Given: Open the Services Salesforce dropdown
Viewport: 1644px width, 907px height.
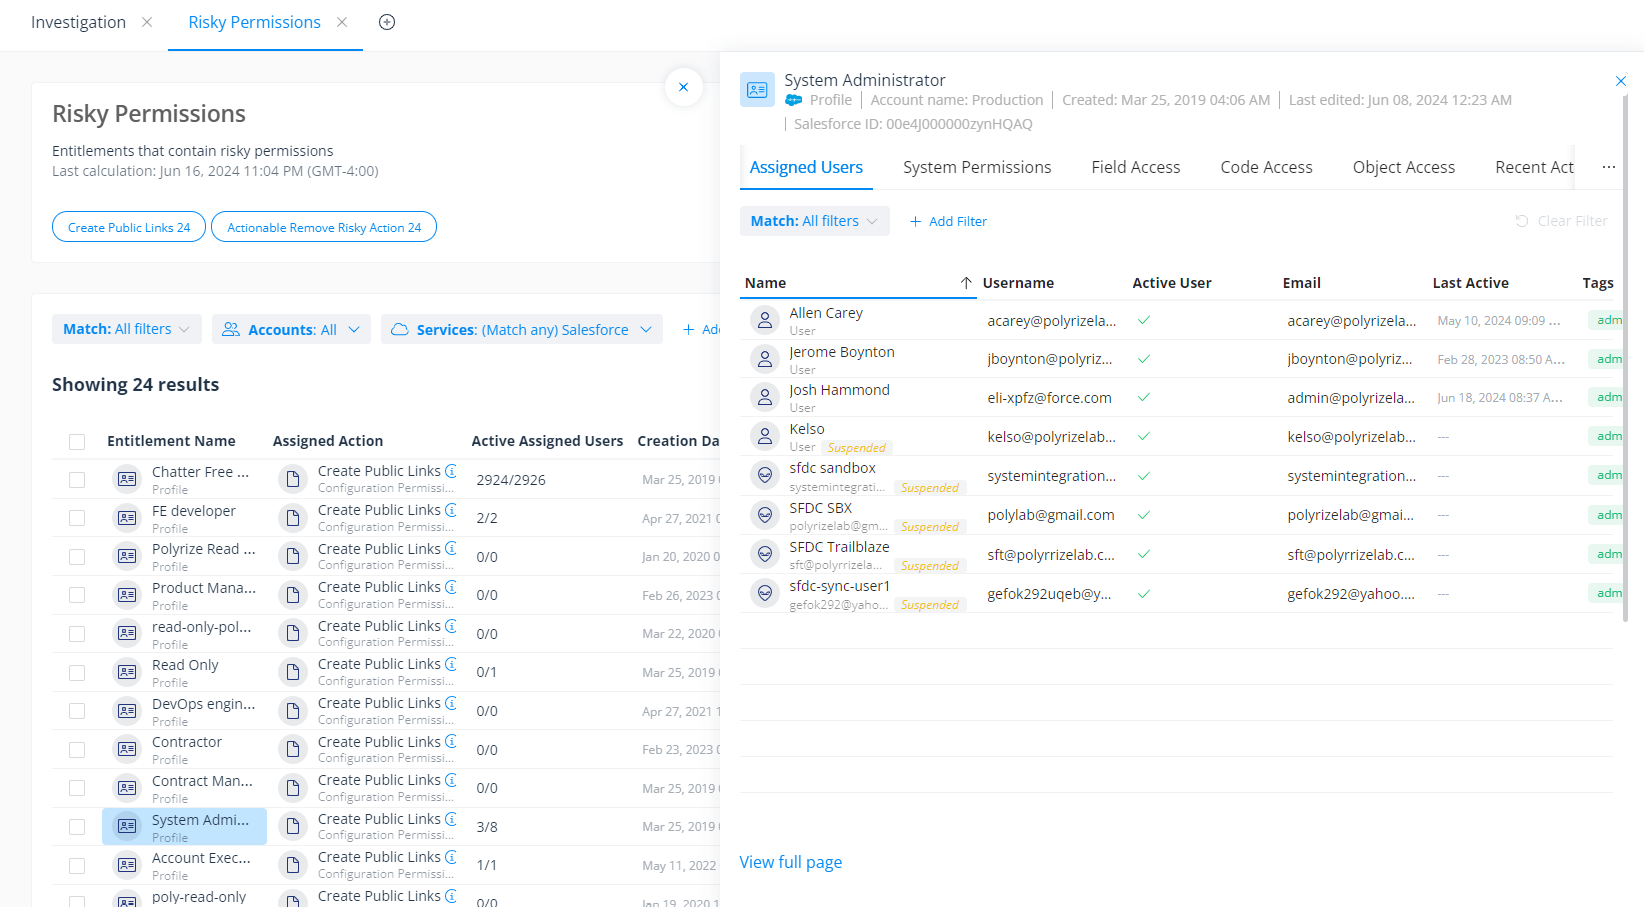Looking at the screenshot, I should pos(522,329).
